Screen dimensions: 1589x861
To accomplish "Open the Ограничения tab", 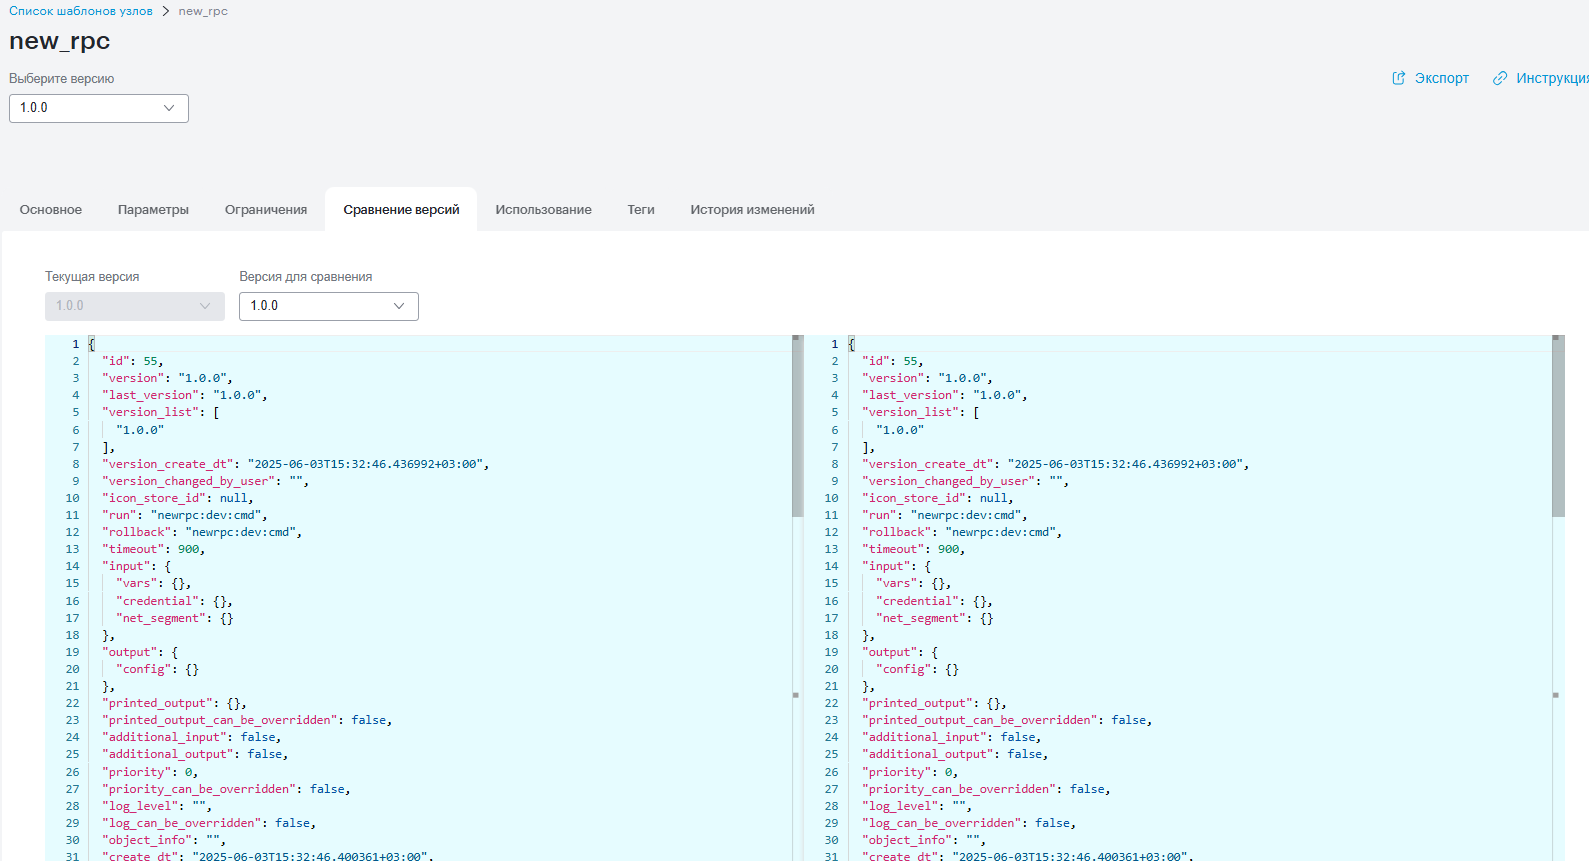I will (266, 210).
